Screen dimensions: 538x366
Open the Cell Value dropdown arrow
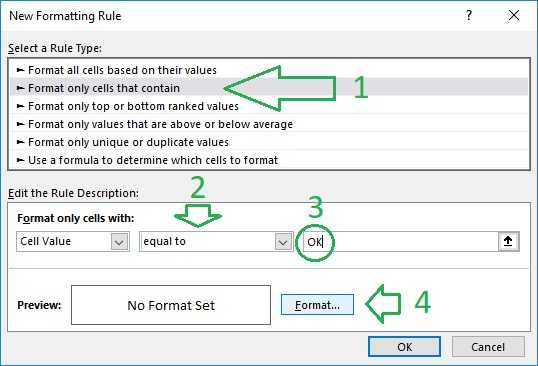tap(119, 242)
